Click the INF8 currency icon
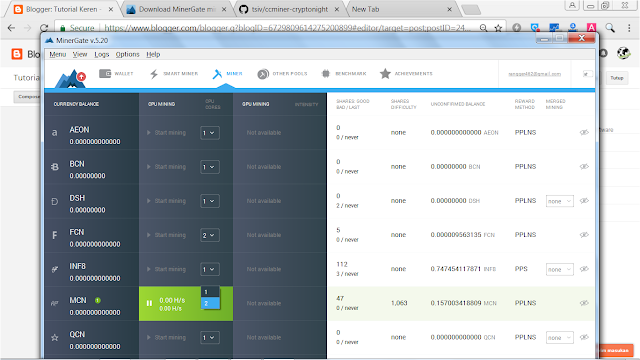The width and height of the screenshot is (640, 360). click(55, 269)
